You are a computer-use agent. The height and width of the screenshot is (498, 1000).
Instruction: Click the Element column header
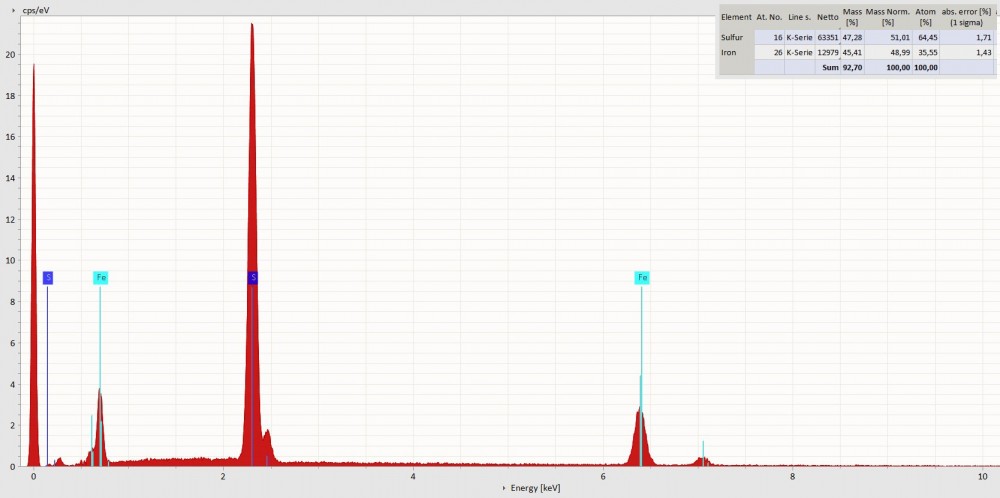[736, 17]
